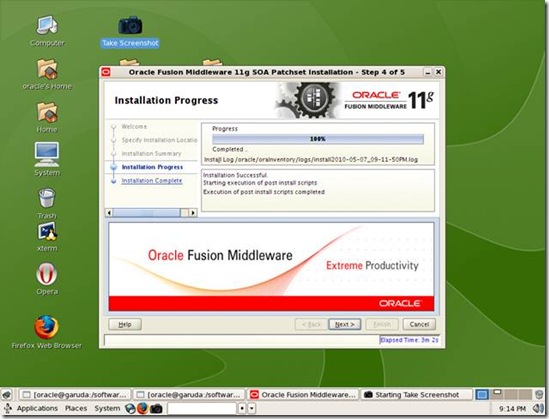Click the 'Installation Successful.' message line

235,175
